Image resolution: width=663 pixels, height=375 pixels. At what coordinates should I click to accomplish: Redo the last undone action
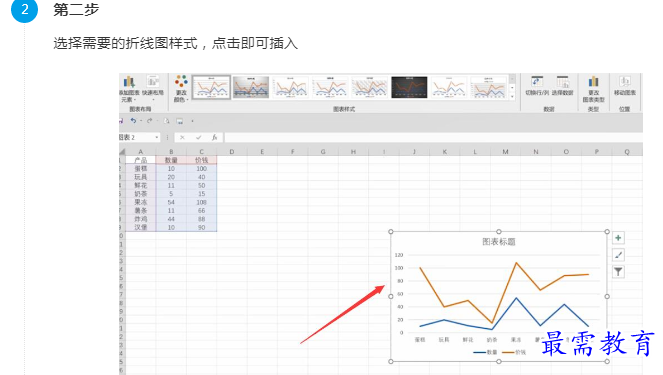(149, 121)
